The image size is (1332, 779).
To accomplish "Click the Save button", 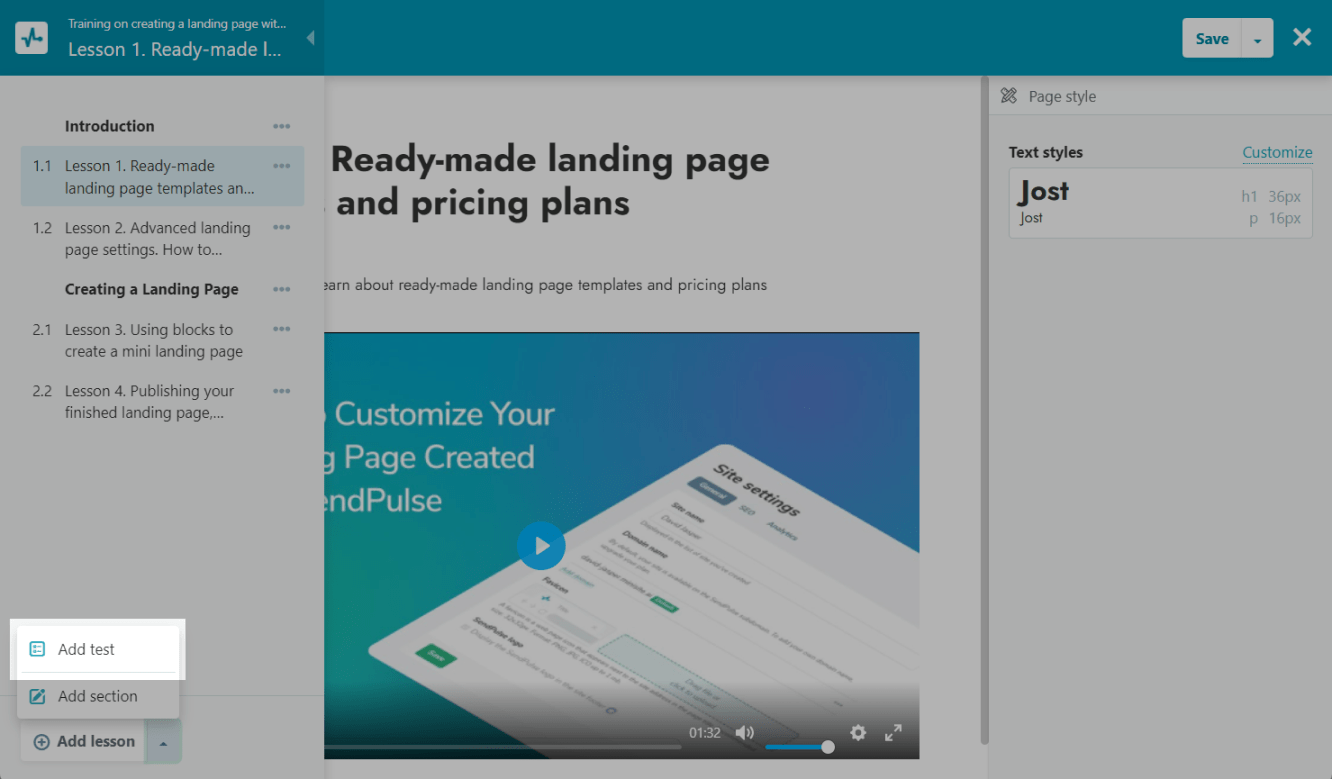I will pos(1212,39).
